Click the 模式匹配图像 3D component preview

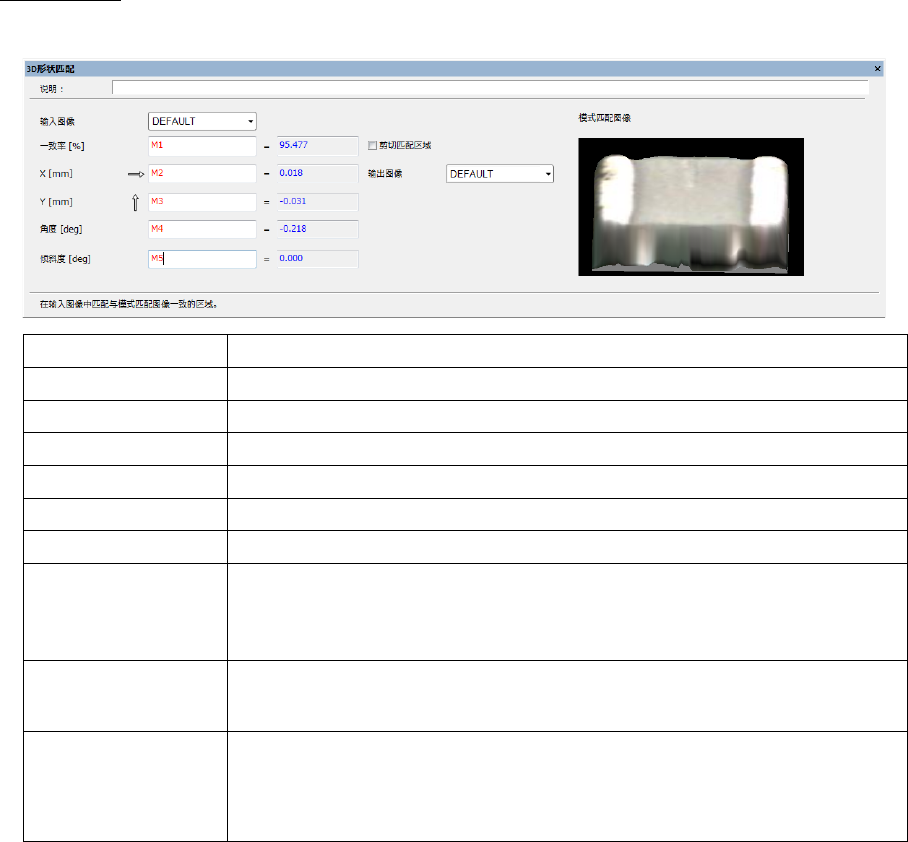pyautogui.click(x=691, y=206)
